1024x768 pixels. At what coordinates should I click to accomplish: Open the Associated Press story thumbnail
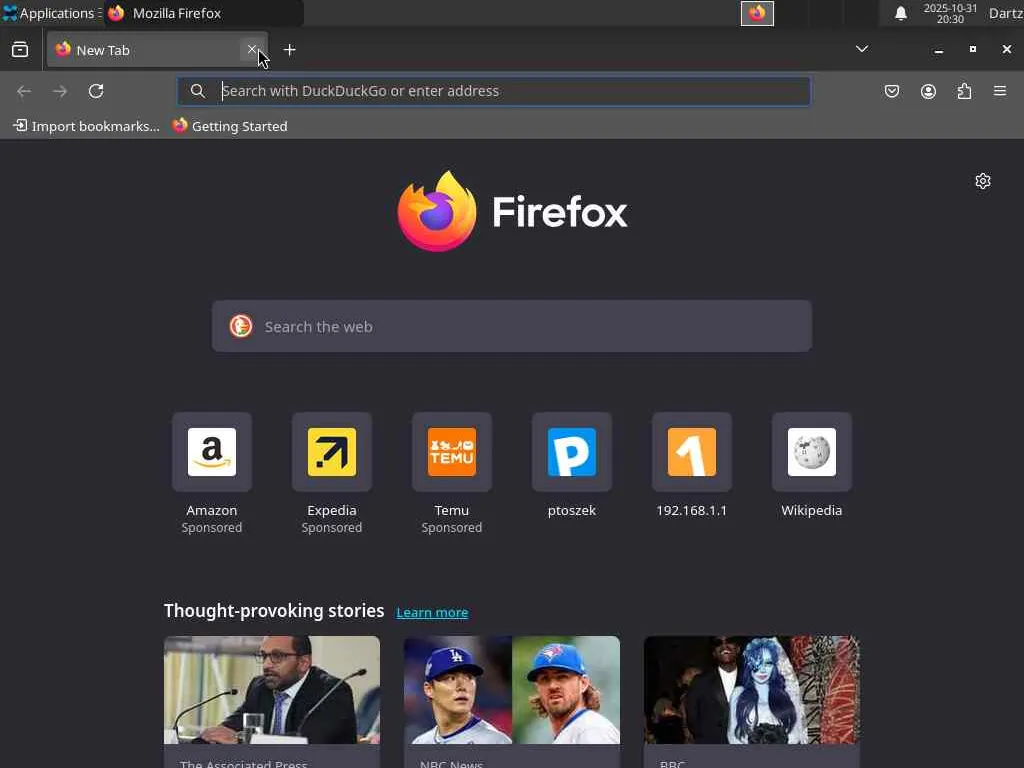tap(272, 690)
